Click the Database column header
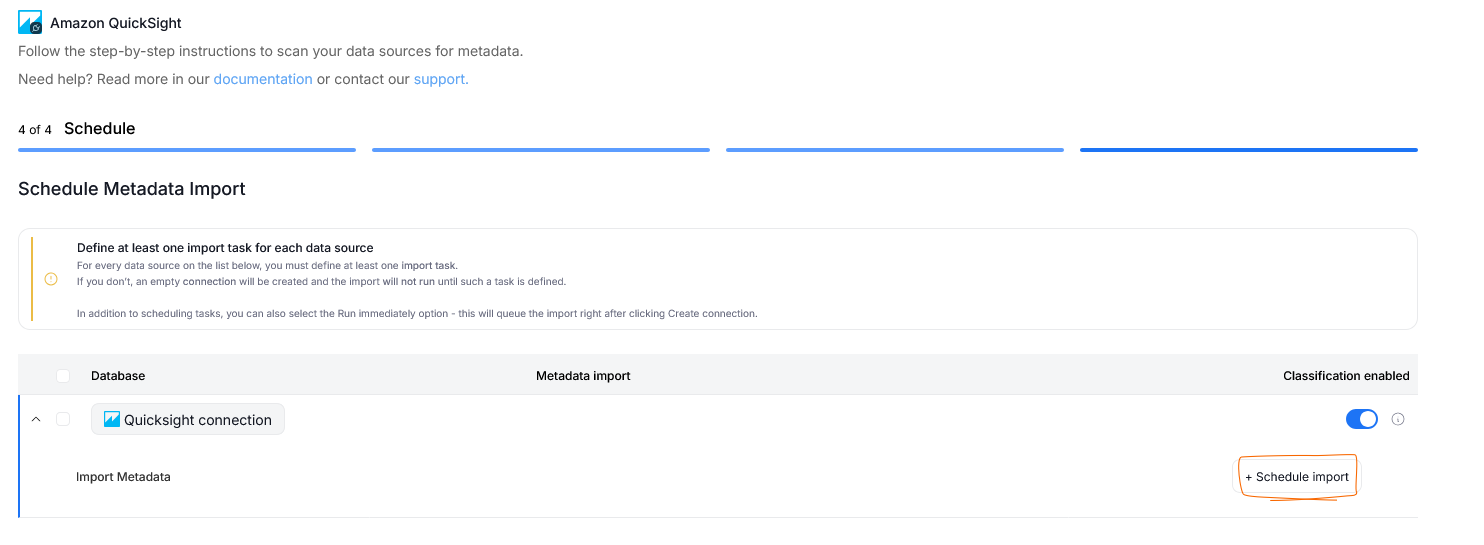This screenshot has height=545, width=1484. [x=118, y=376]
